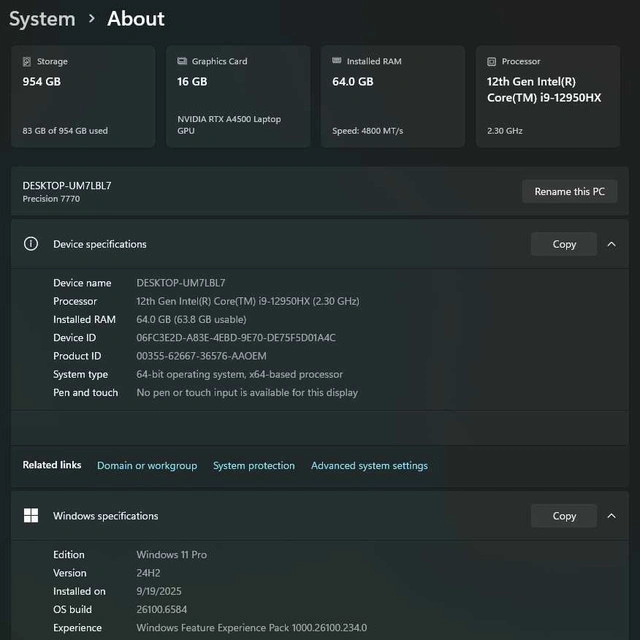Open the Domain or workgroup link
640x640 pixels.
pyautogui.click(x=147, y=466)
